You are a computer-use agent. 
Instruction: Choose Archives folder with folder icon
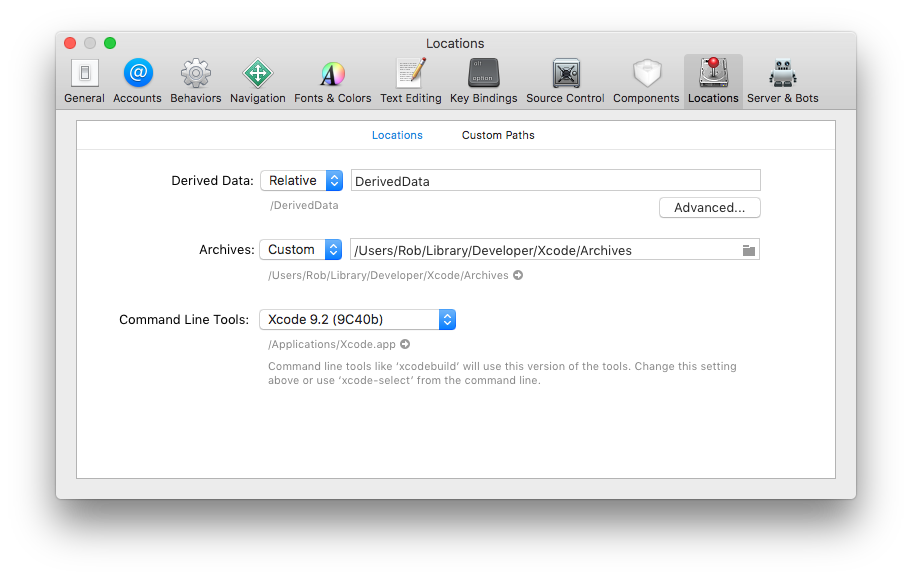(x=749, y=250)
